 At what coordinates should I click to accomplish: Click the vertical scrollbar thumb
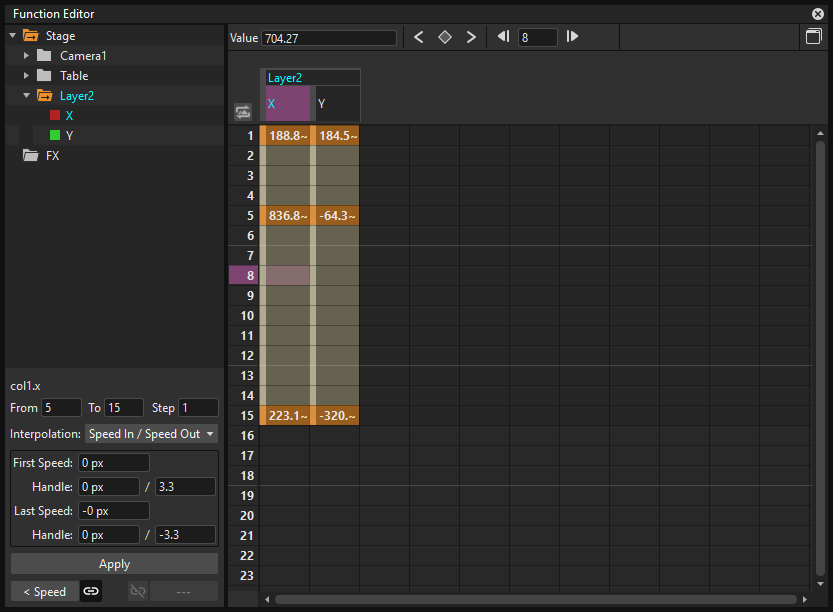[x=820, y=359]
